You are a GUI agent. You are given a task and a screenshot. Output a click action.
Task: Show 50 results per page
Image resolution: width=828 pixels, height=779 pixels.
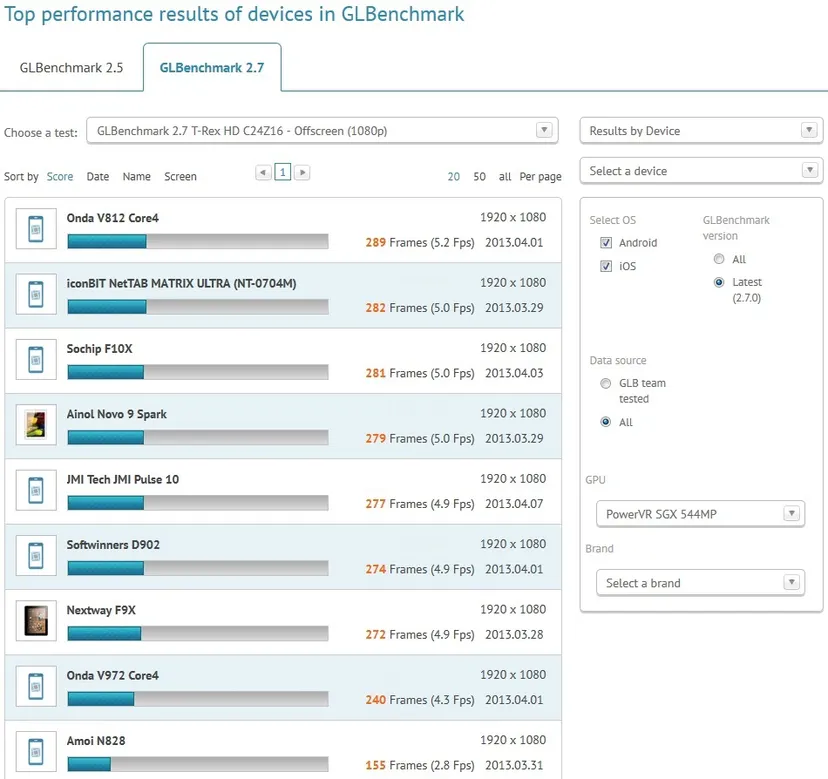pyautogui.click(x=479, y=176)
